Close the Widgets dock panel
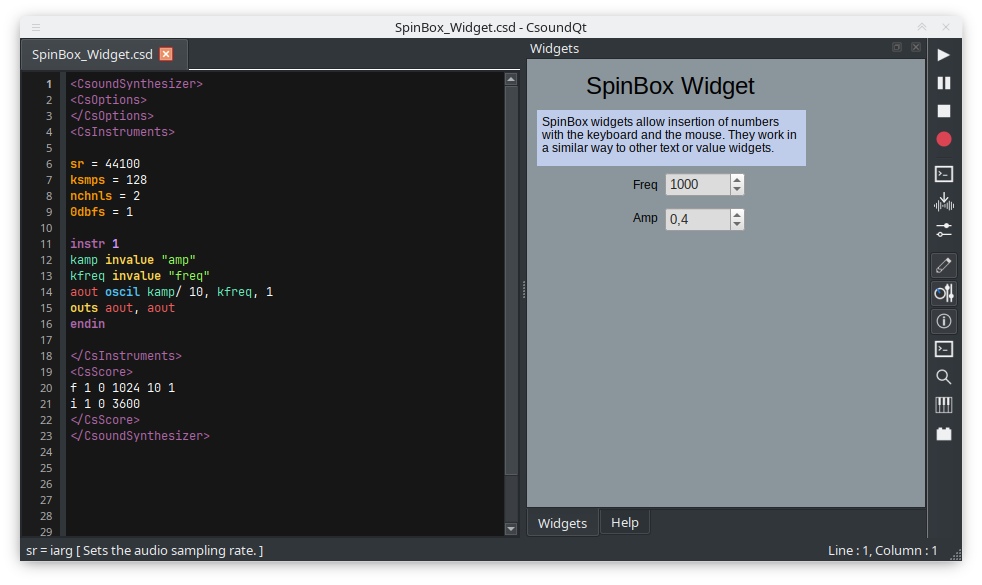982x585 pixels. pyautogui.click(x=916, y=48)
